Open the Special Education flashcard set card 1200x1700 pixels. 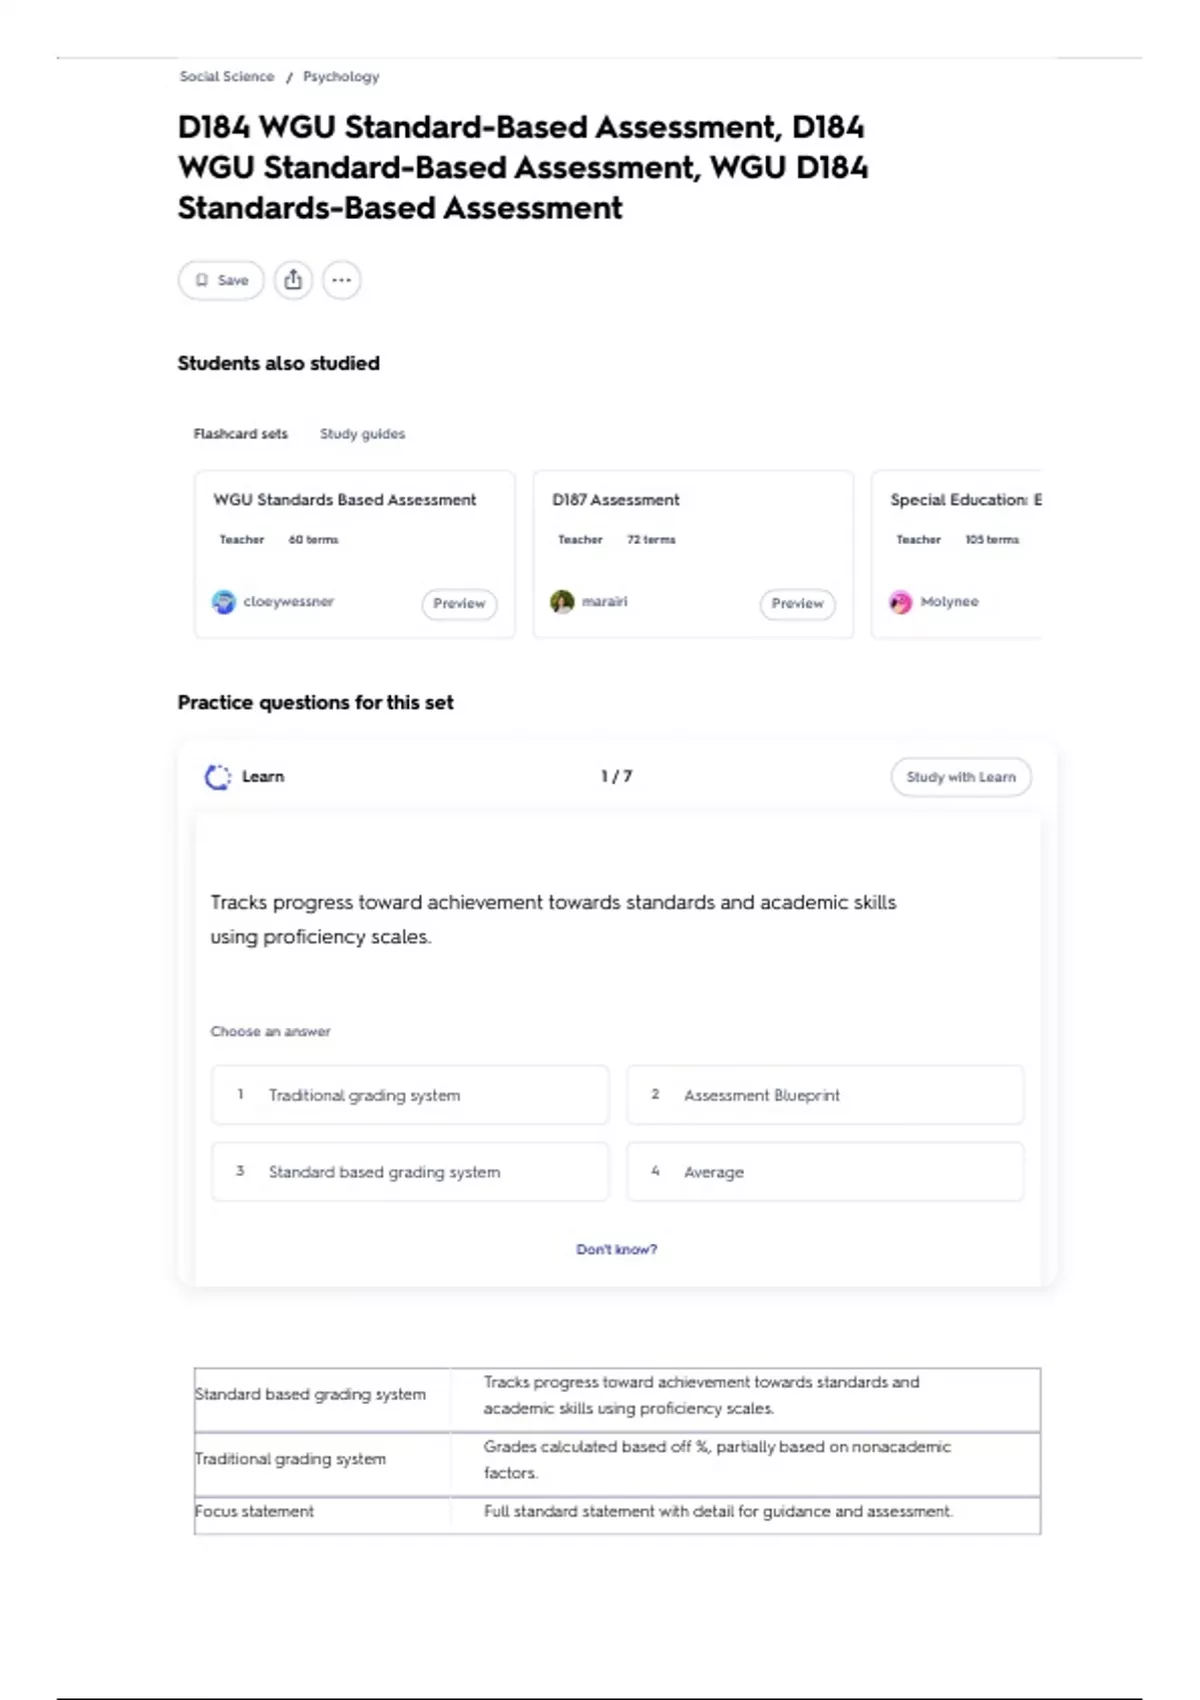[x=957, y=554]
